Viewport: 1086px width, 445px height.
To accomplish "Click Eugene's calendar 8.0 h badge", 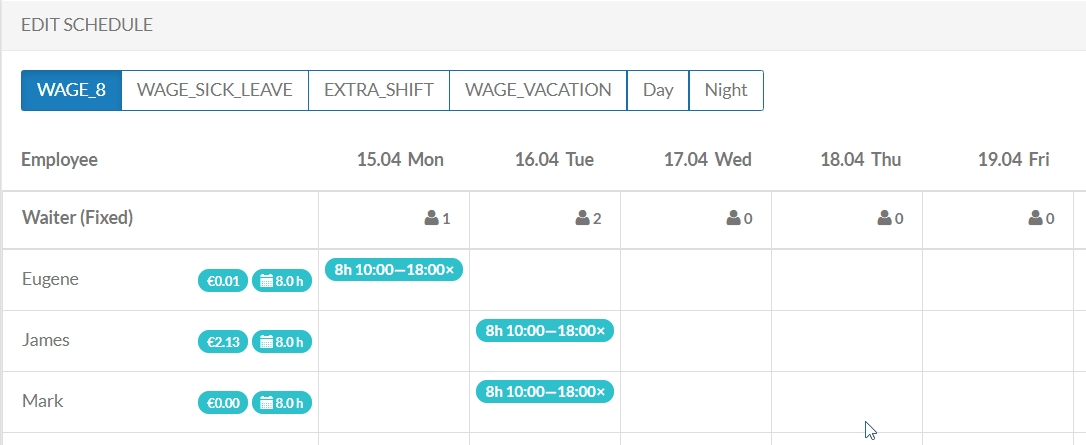I will click(281, 281).
